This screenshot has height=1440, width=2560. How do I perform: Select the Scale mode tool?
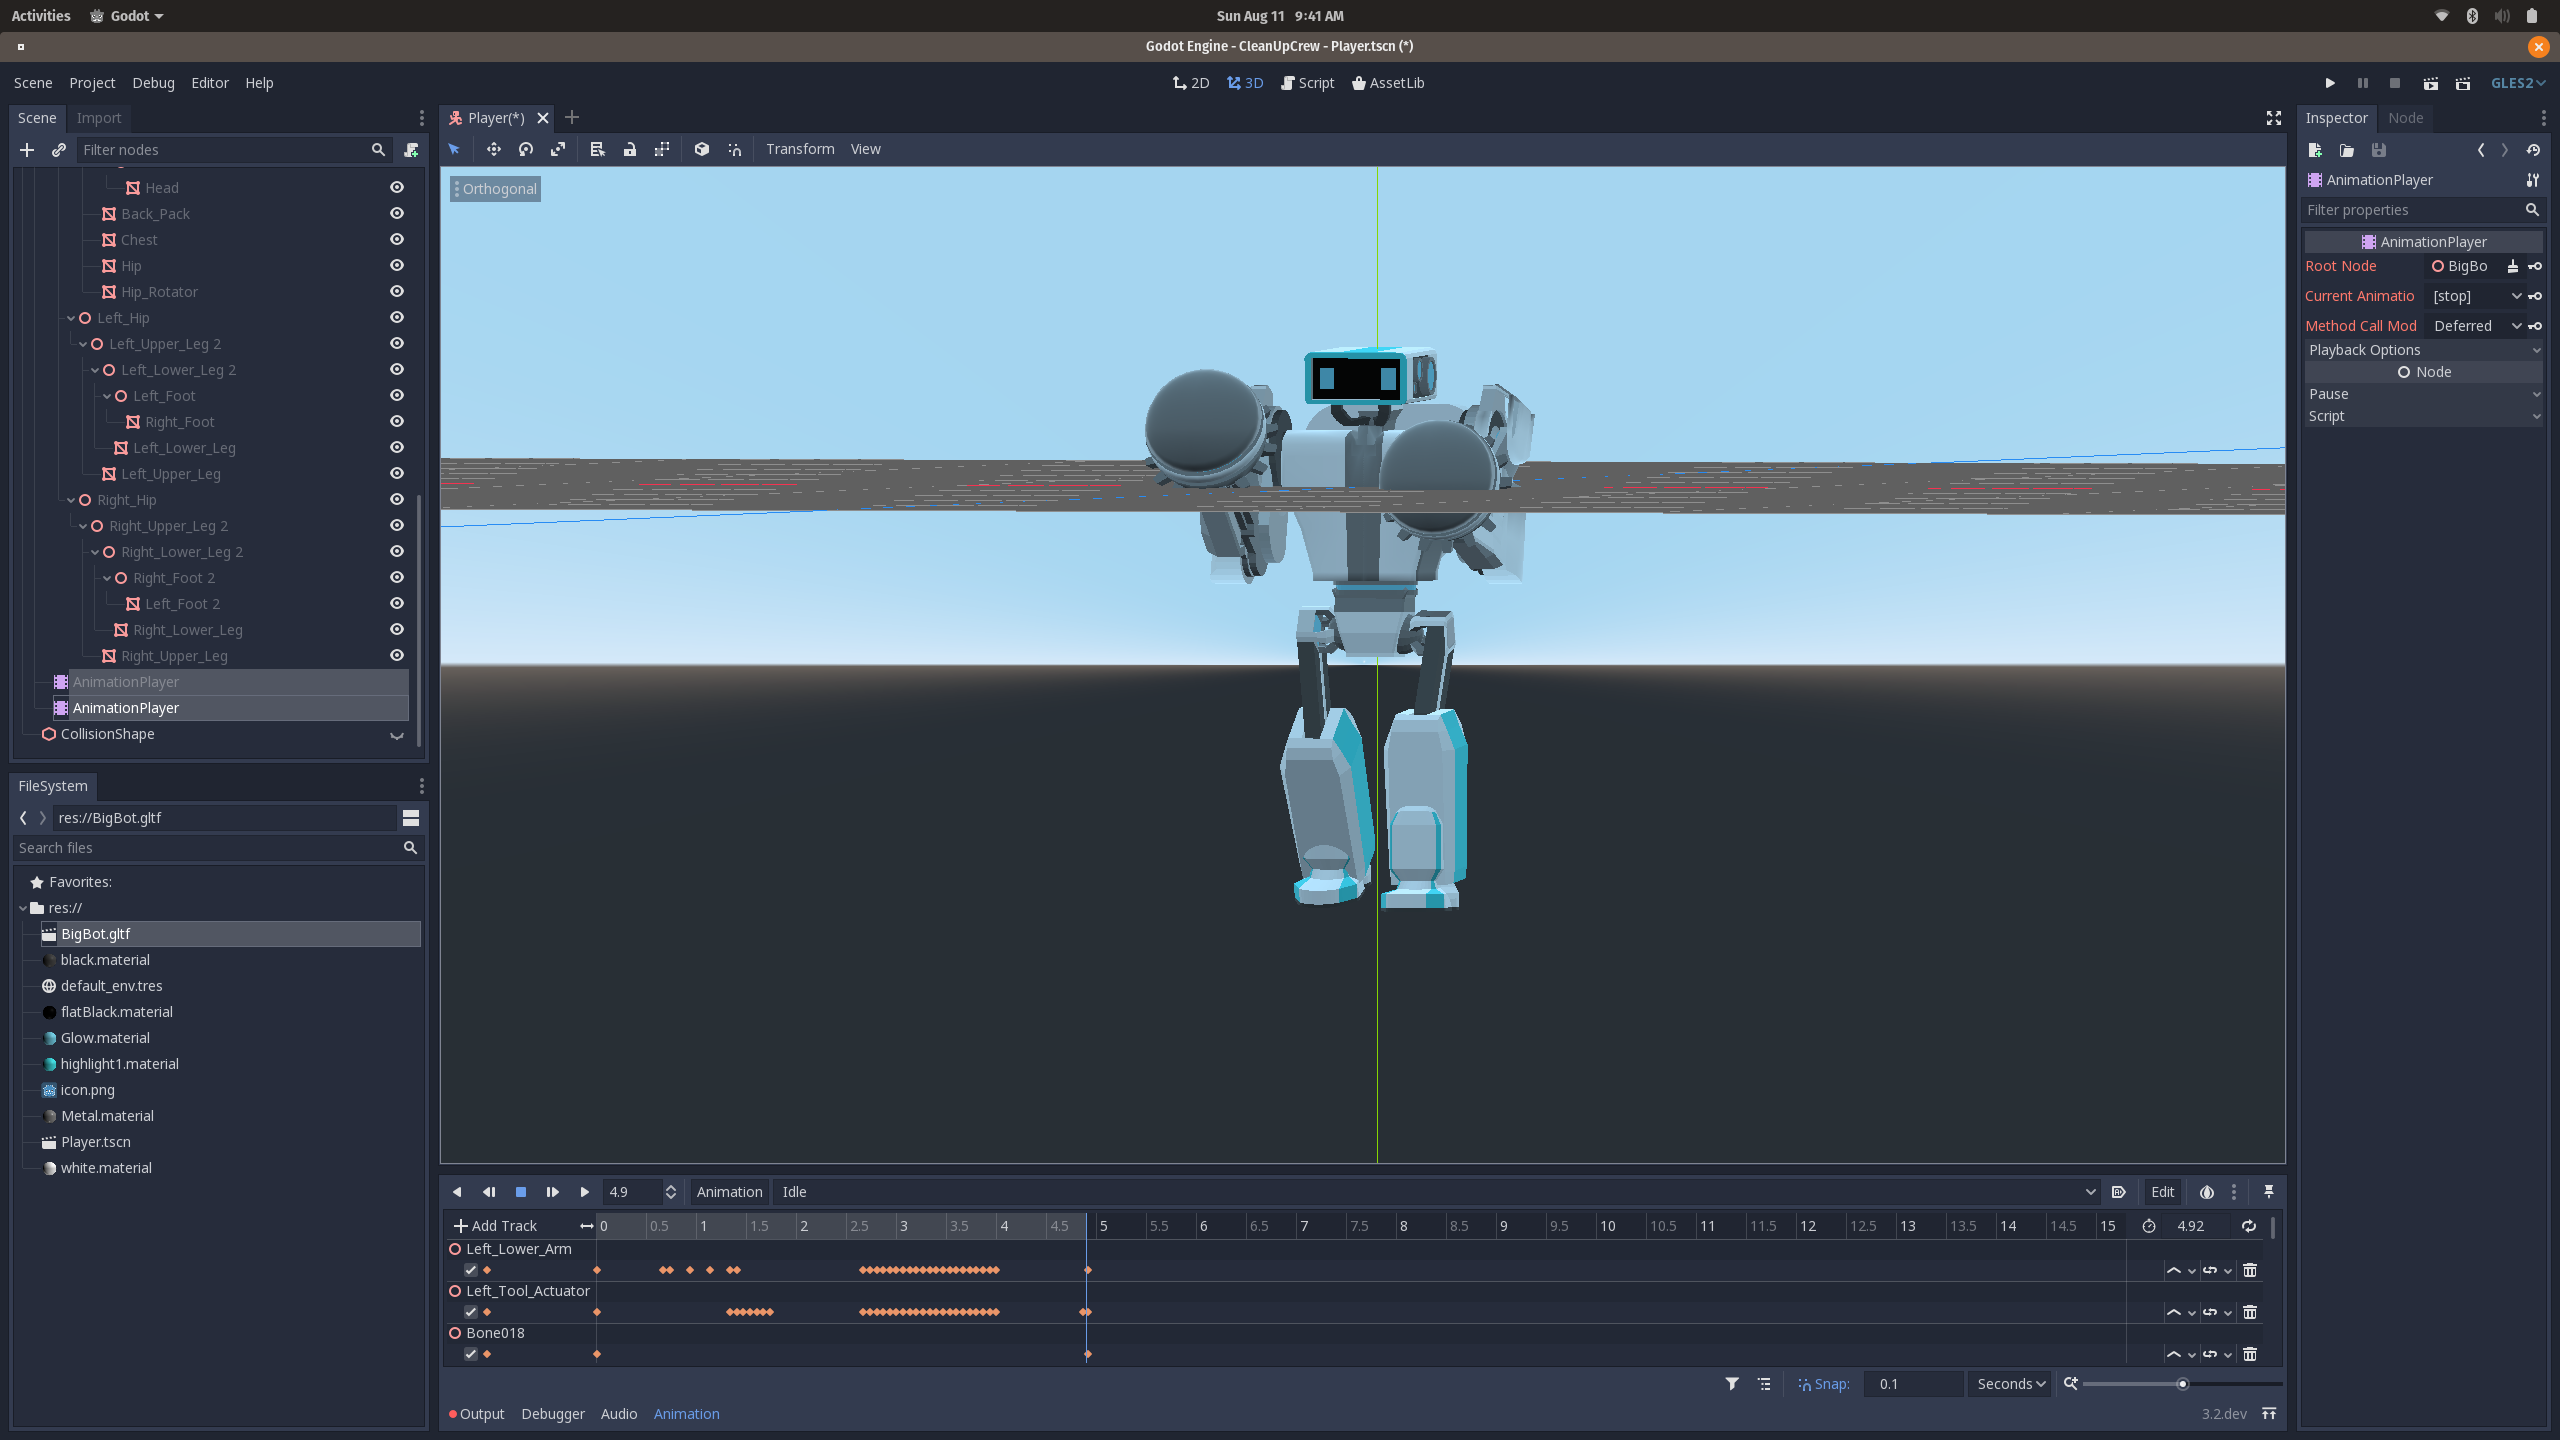click(x=558, y=149)
